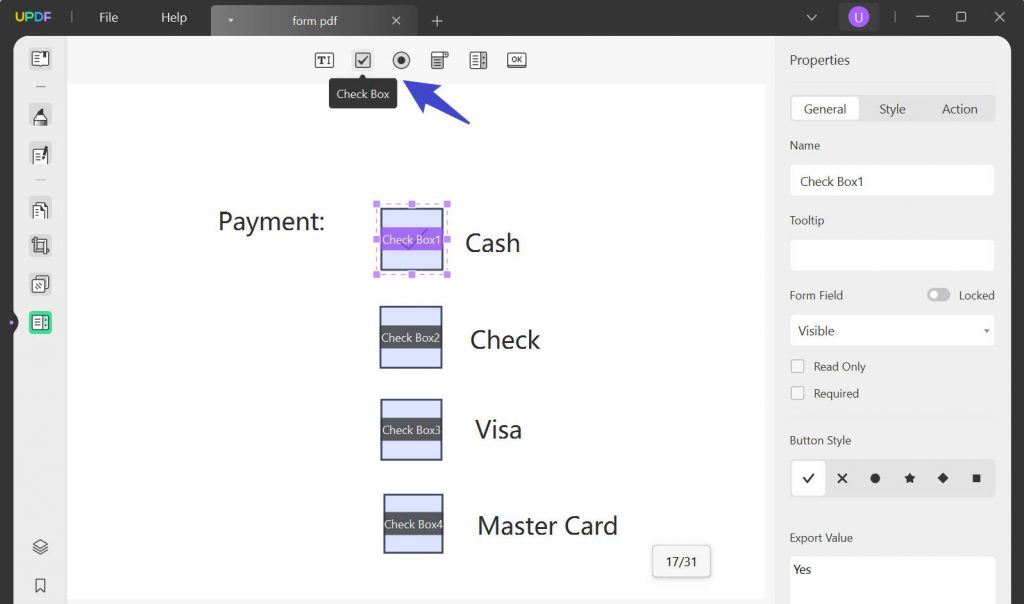Screen dimensions: 1024x604
Task: Open the Bookmark icon in sidebar
Action: [39, 585]
